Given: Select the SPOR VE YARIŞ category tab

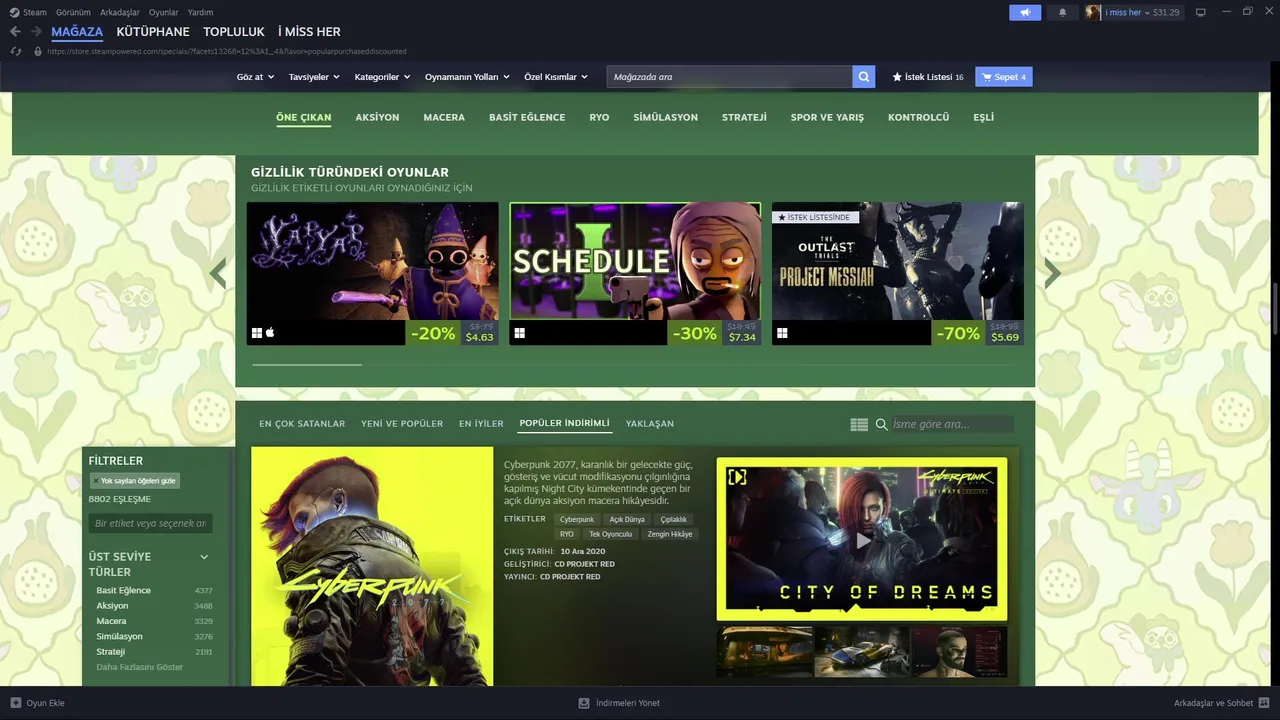Looking at the screenshot, I should pos(827,117).
